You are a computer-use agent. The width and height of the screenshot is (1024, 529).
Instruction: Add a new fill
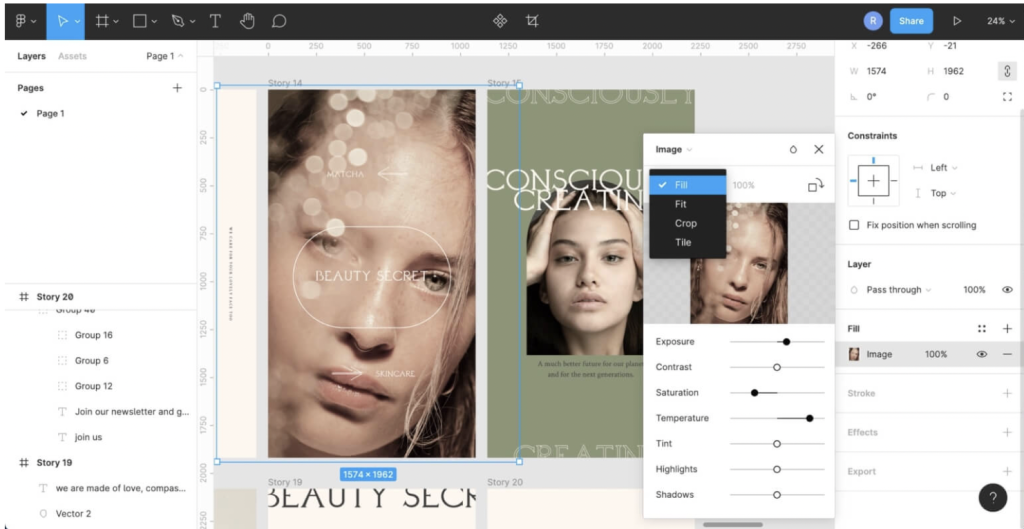[1007, 329]
